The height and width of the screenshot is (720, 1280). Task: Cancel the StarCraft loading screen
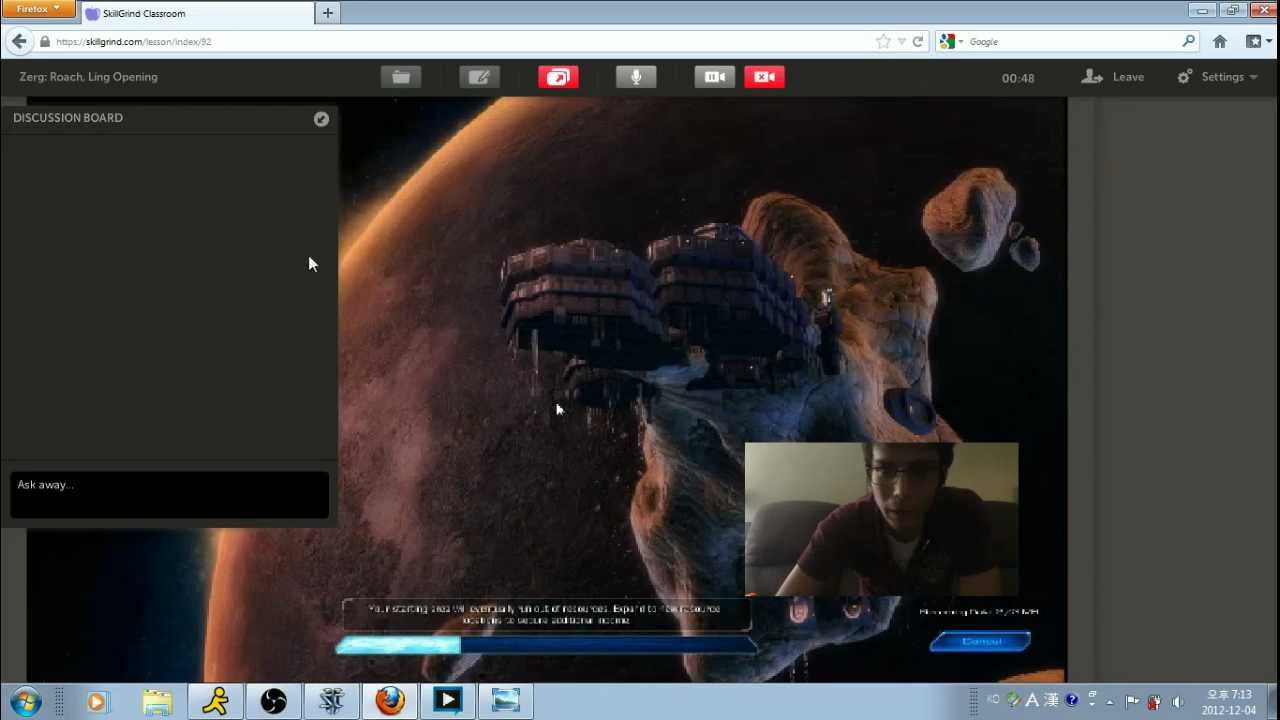[980, 642]
